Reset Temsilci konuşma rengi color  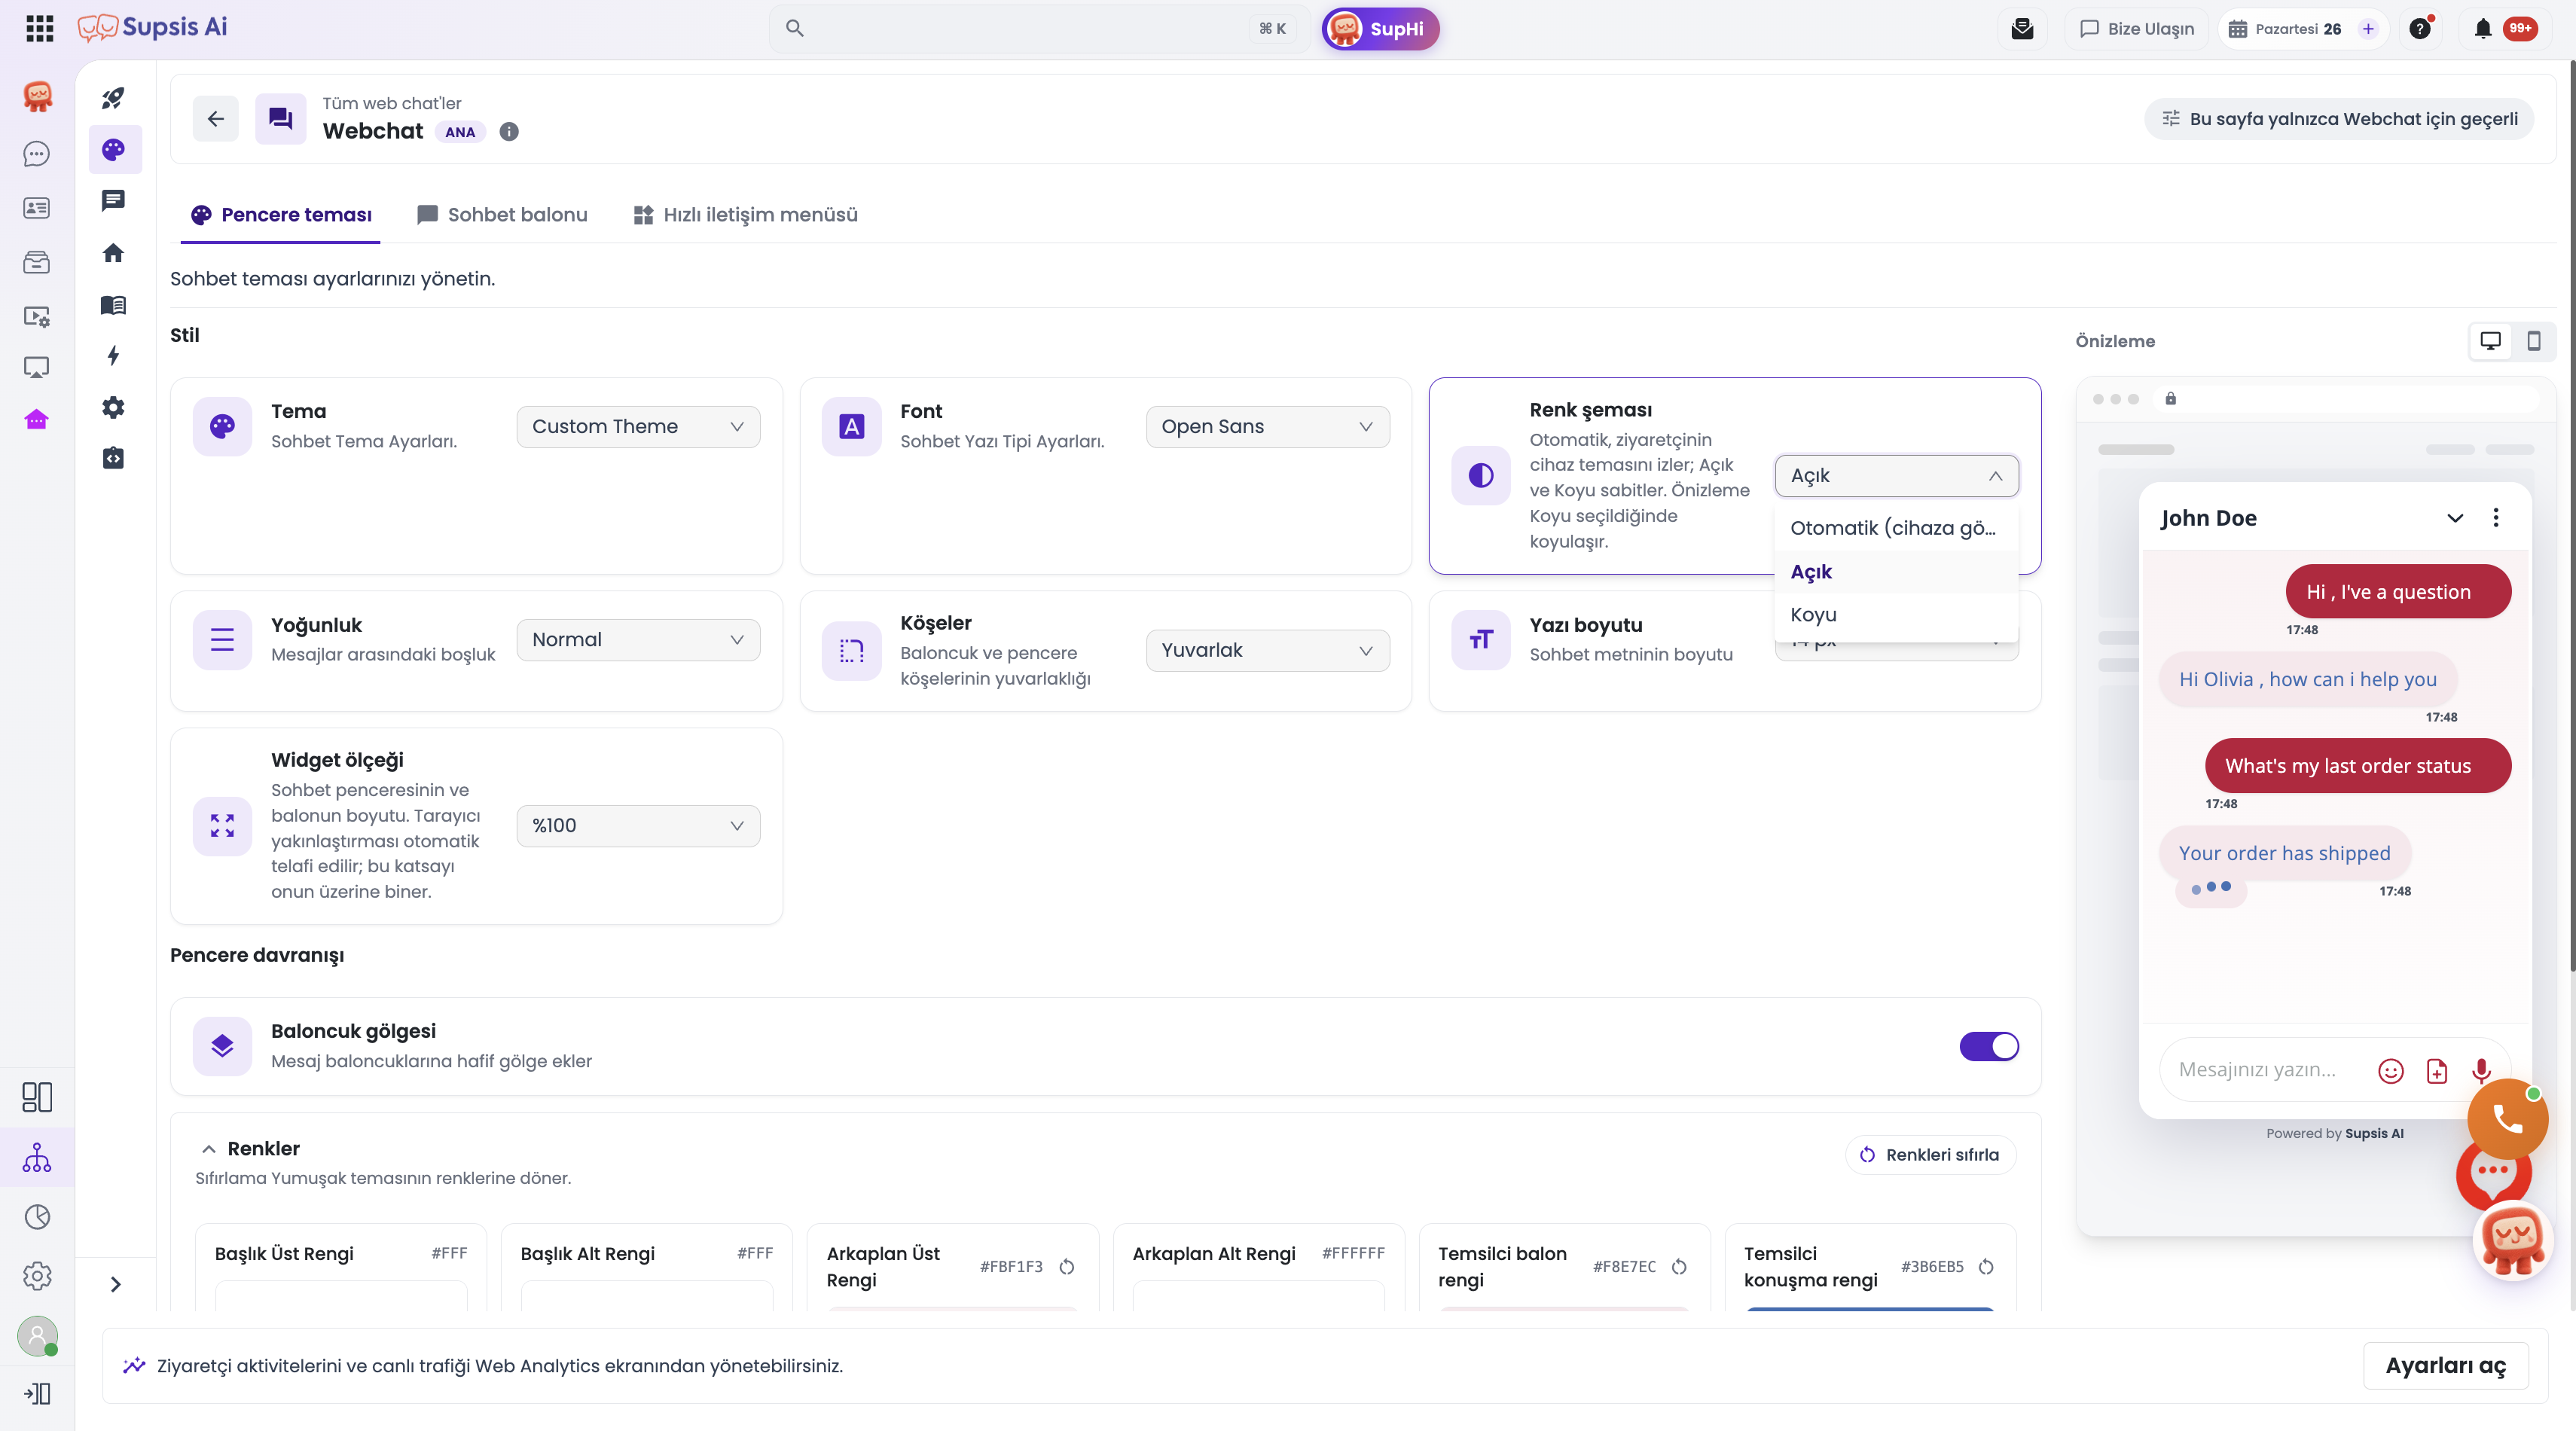tap(1986, 1267)
